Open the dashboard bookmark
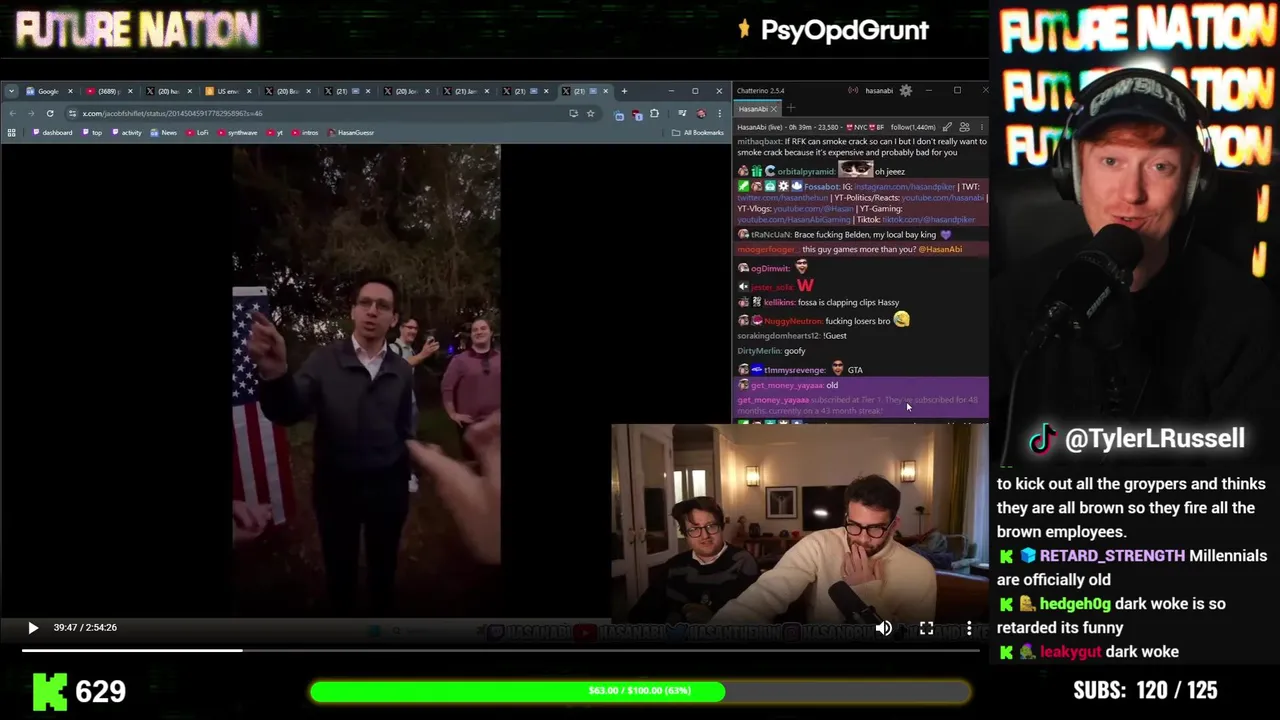This screenshot has height=720, width=1280. (x=52, y=132)
